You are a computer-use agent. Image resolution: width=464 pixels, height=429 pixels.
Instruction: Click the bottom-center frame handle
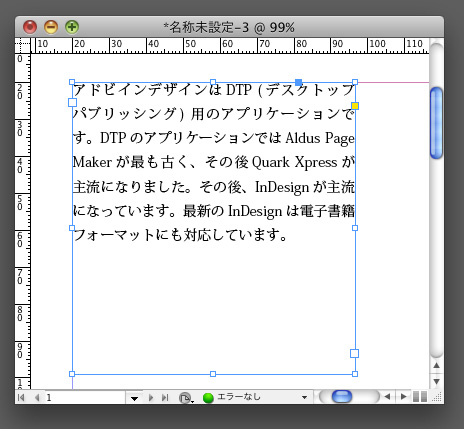[213, 374]
